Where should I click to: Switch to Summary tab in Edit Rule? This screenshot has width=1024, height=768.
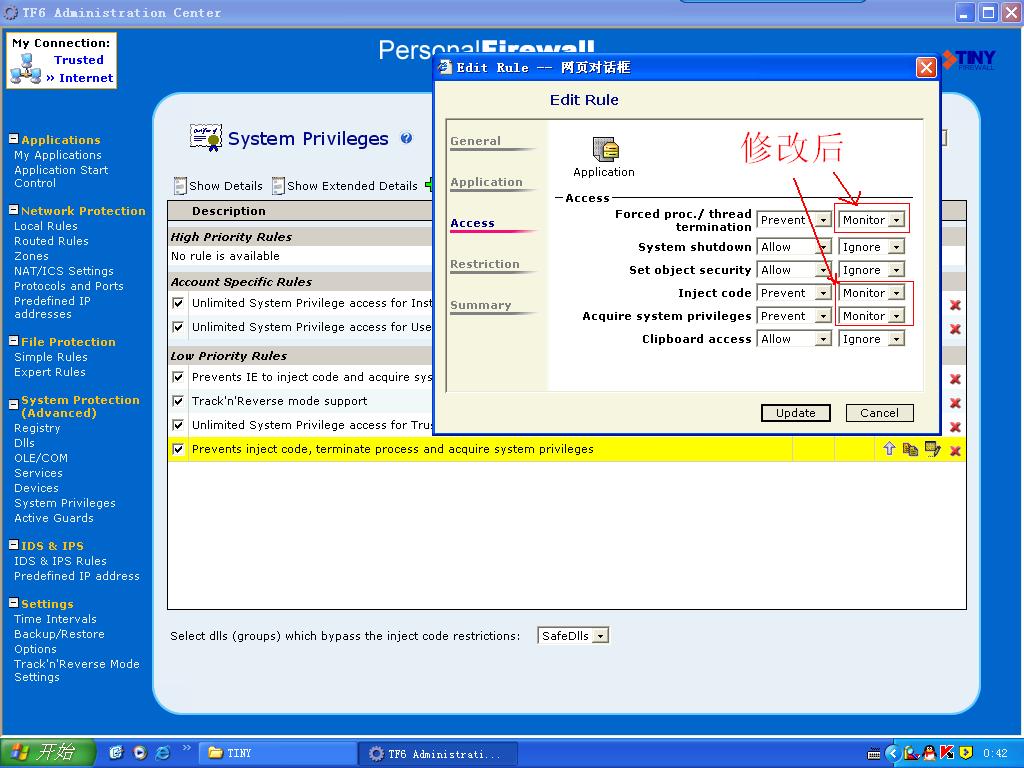pos(481,305)
